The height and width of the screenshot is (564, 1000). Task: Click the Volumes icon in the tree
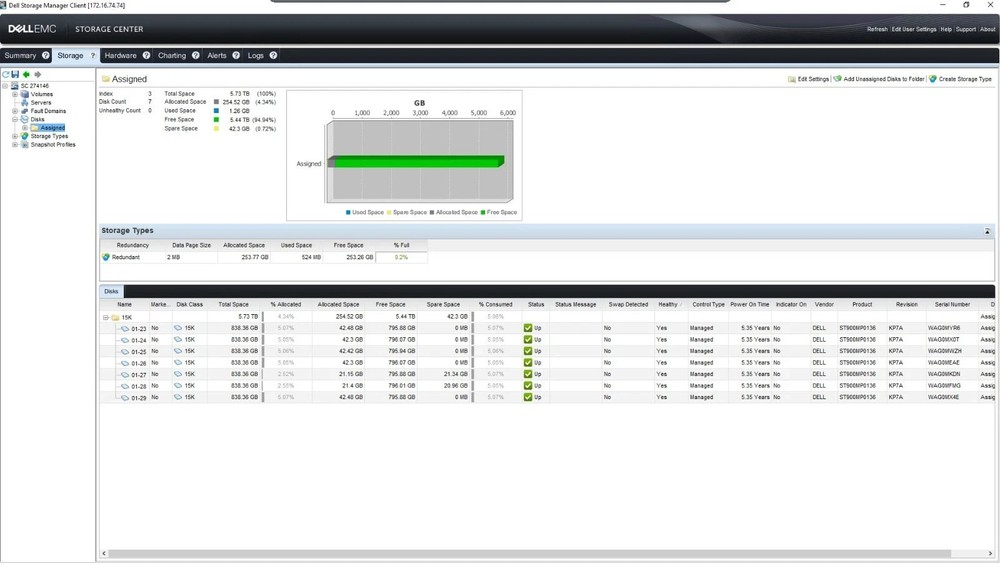(25, 94)
